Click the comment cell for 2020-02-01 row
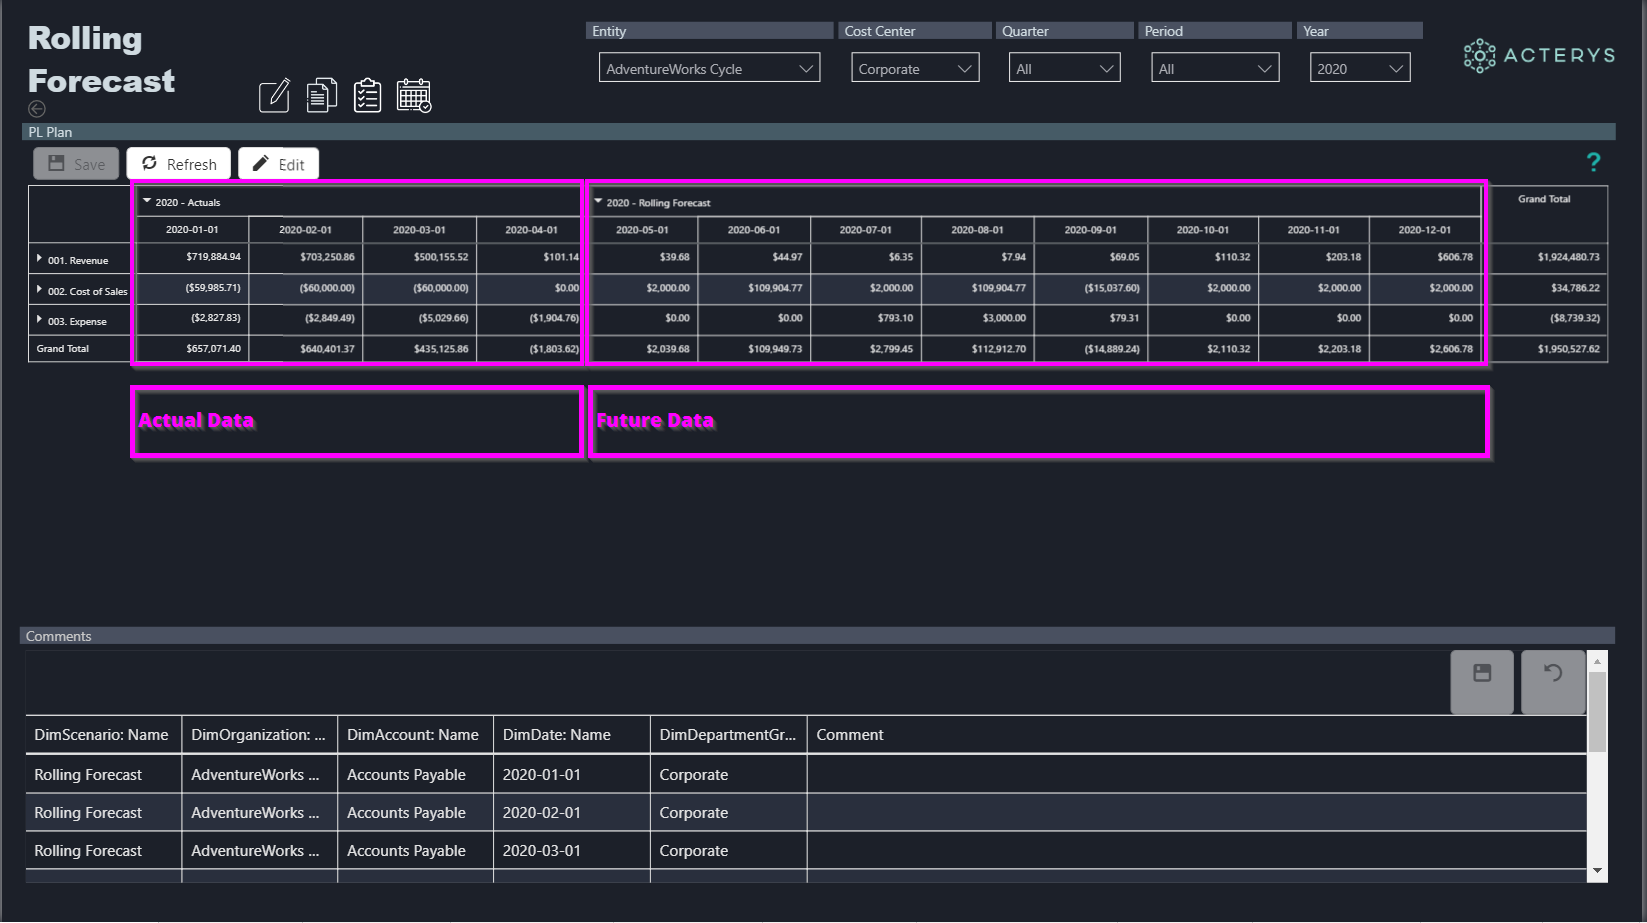The height and width of the screenshot is (923, 1647). (1197, 813)
